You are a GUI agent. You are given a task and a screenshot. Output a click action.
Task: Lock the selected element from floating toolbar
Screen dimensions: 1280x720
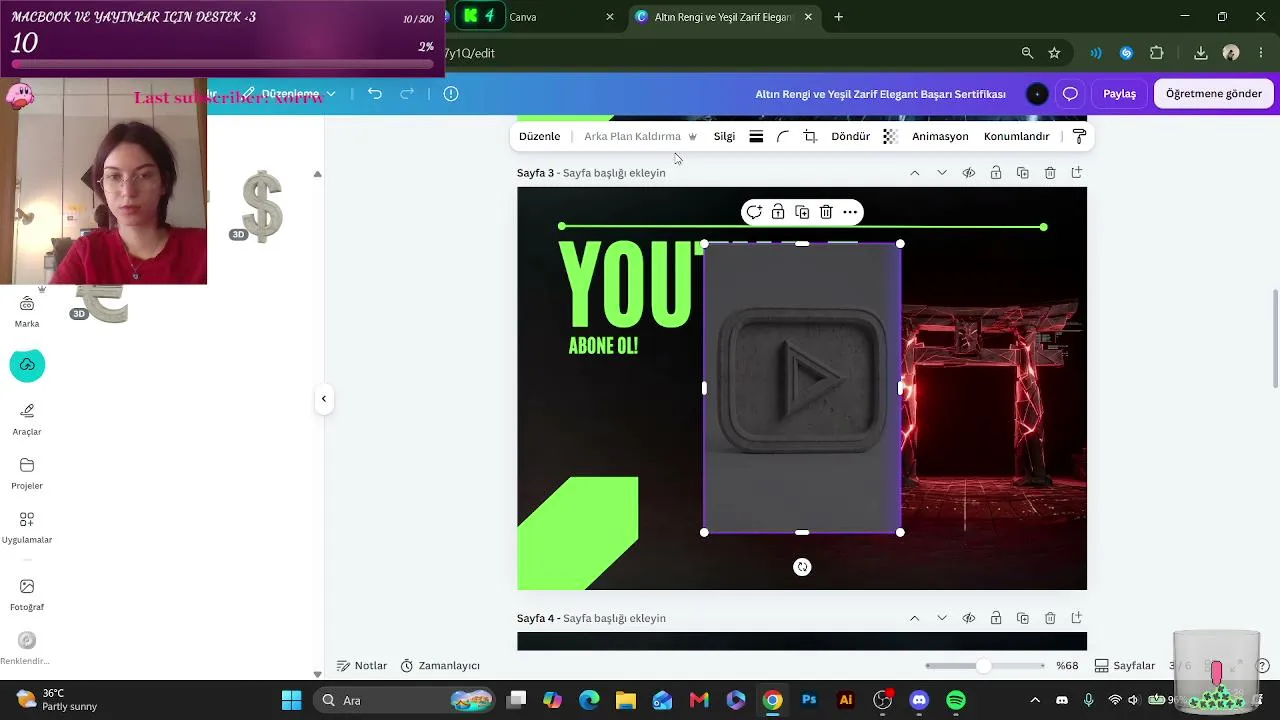tap(778, 212)
